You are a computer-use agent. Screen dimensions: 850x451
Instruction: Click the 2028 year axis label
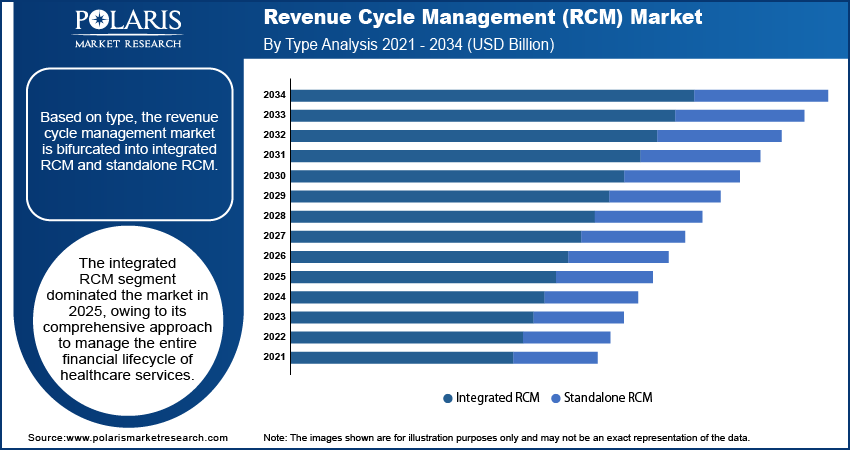275,216
